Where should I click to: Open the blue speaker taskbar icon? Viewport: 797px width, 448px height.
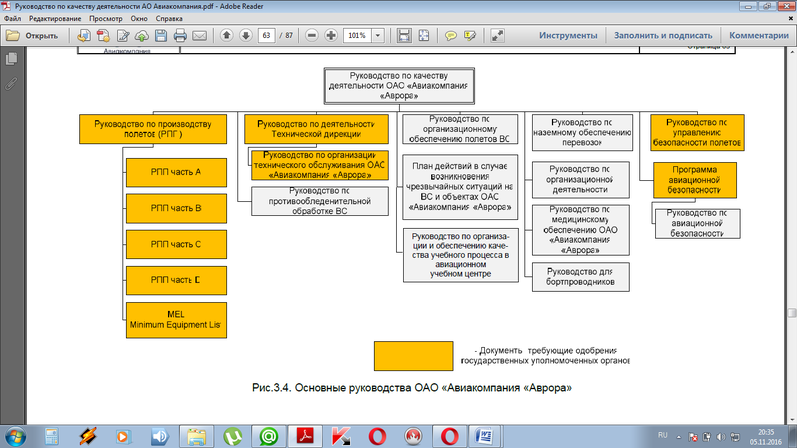(x=160, y=436)
